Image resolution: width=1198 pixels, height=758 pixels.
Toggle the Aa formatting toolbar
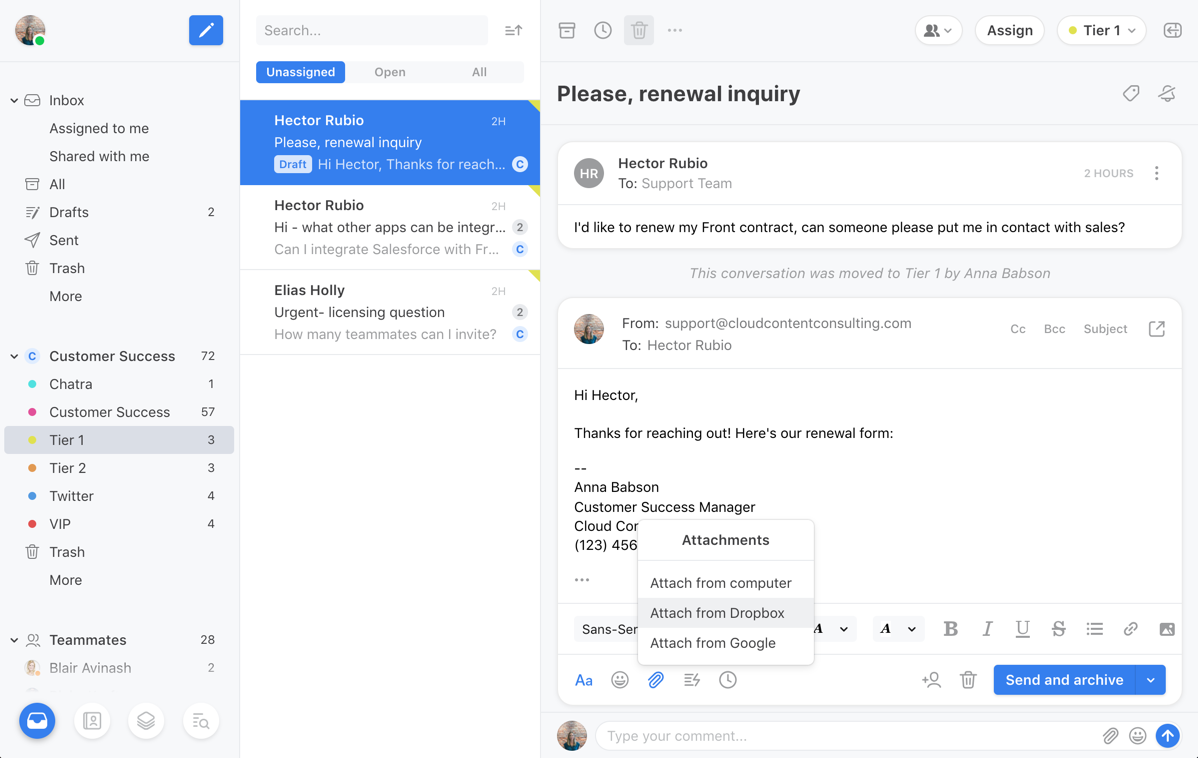click(584, 680)
